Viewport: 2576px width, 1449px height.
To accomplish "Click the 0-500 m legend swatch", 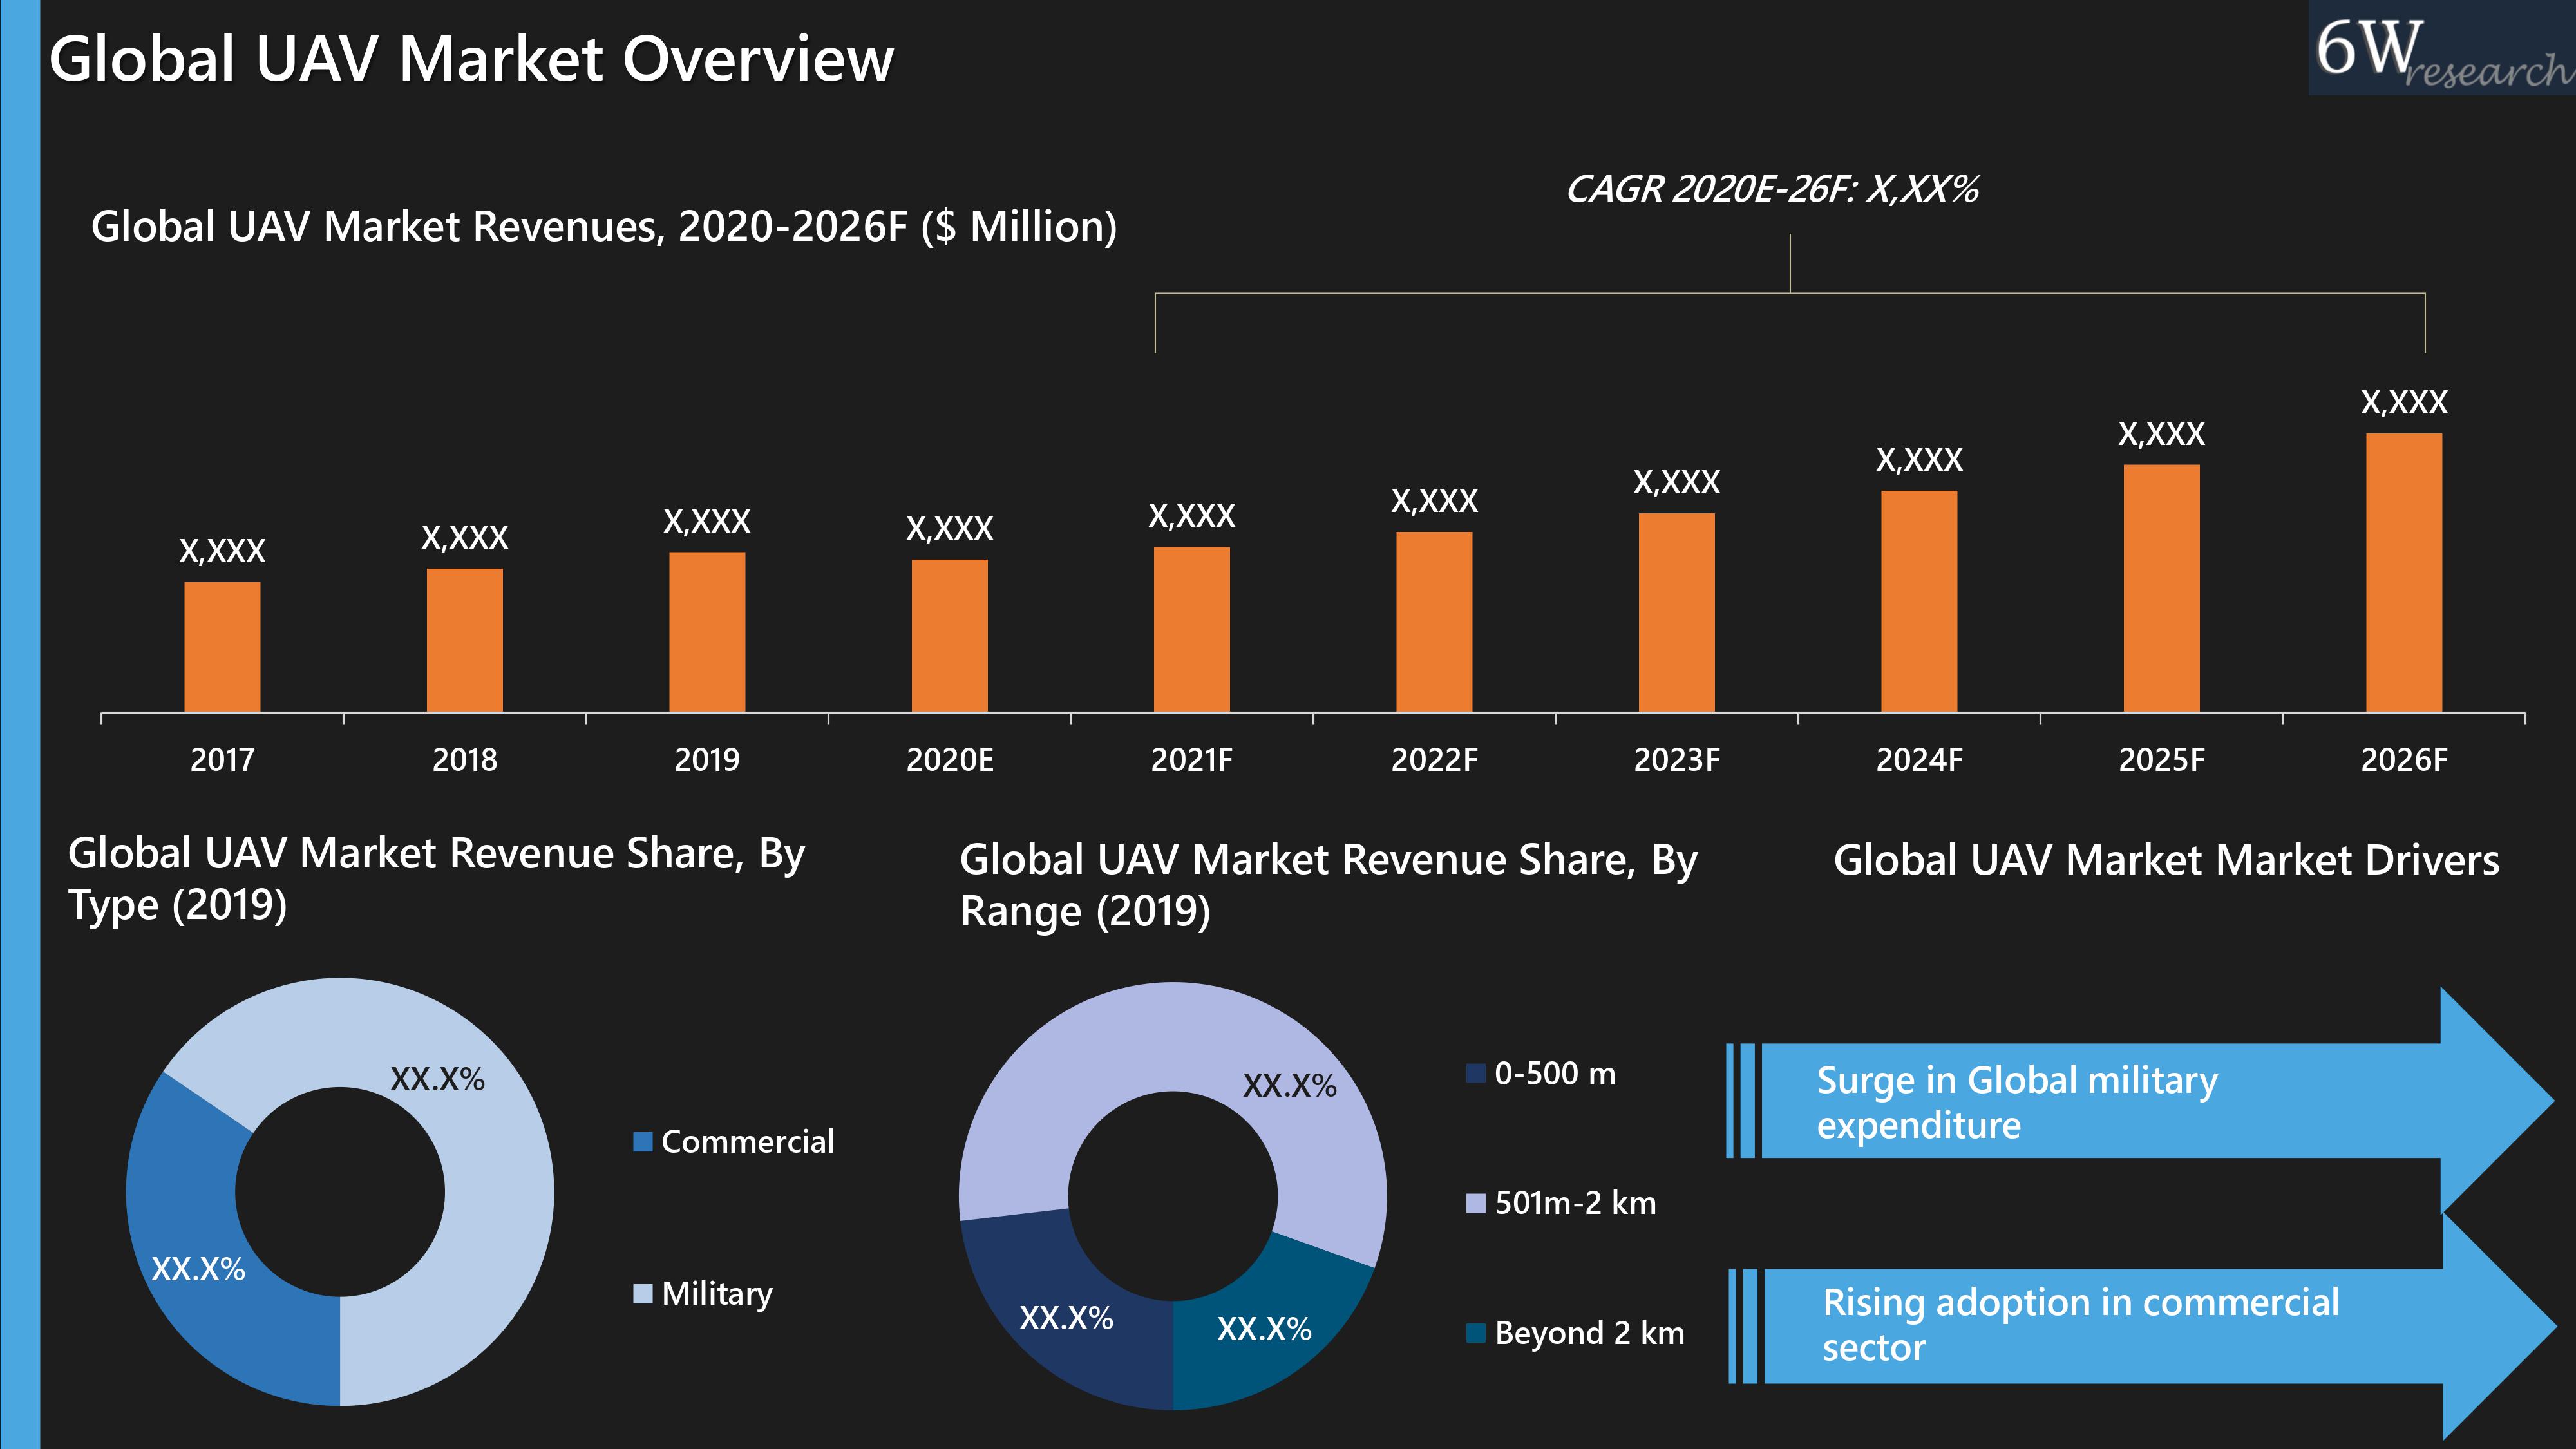I will tap(1476, 1074).
